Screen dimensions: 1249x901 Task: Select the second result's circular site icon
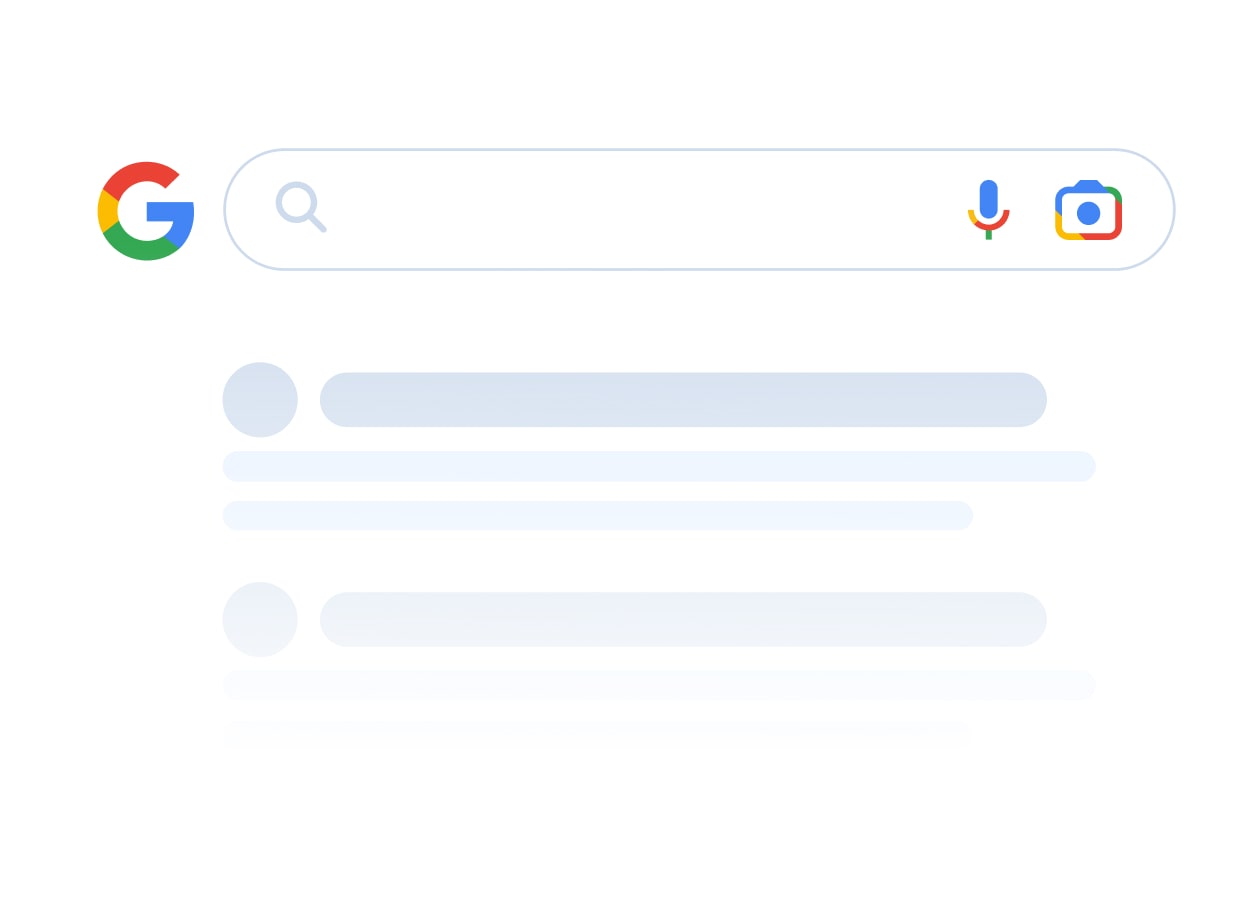(x=260, y=619)
